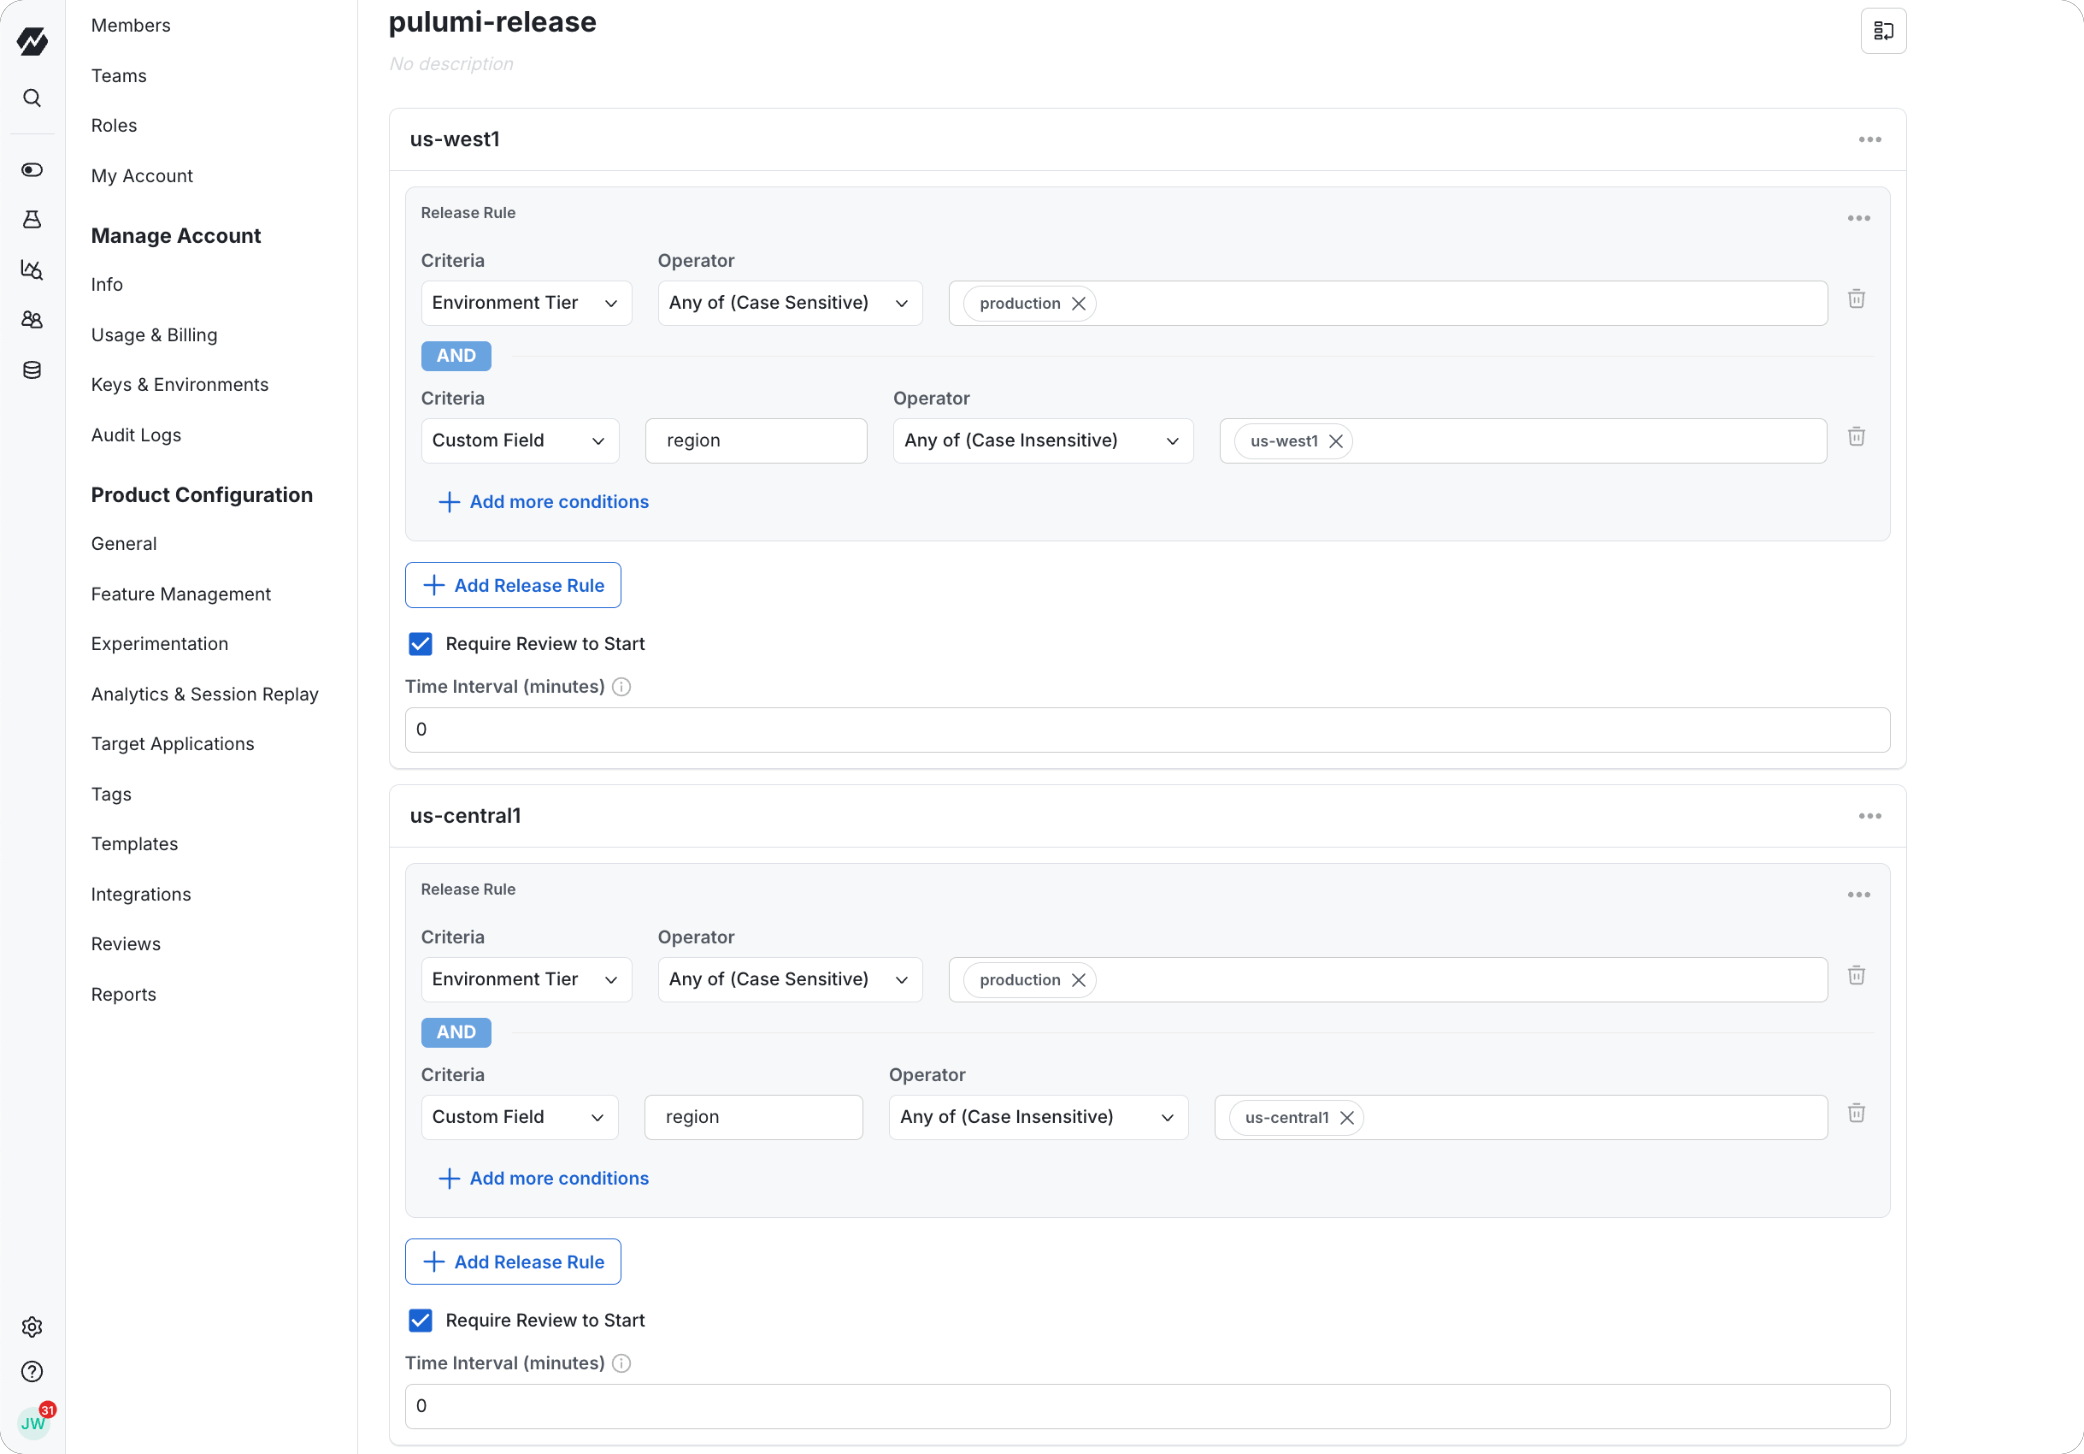Open the help question mark icon

click(32, 1371)
